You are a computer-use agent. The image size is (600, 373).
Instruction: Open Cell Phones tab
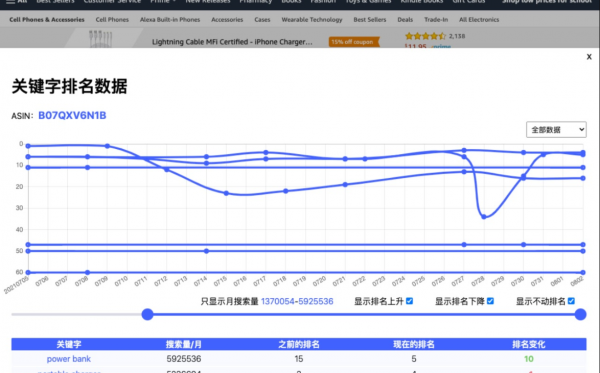(112, 20)
